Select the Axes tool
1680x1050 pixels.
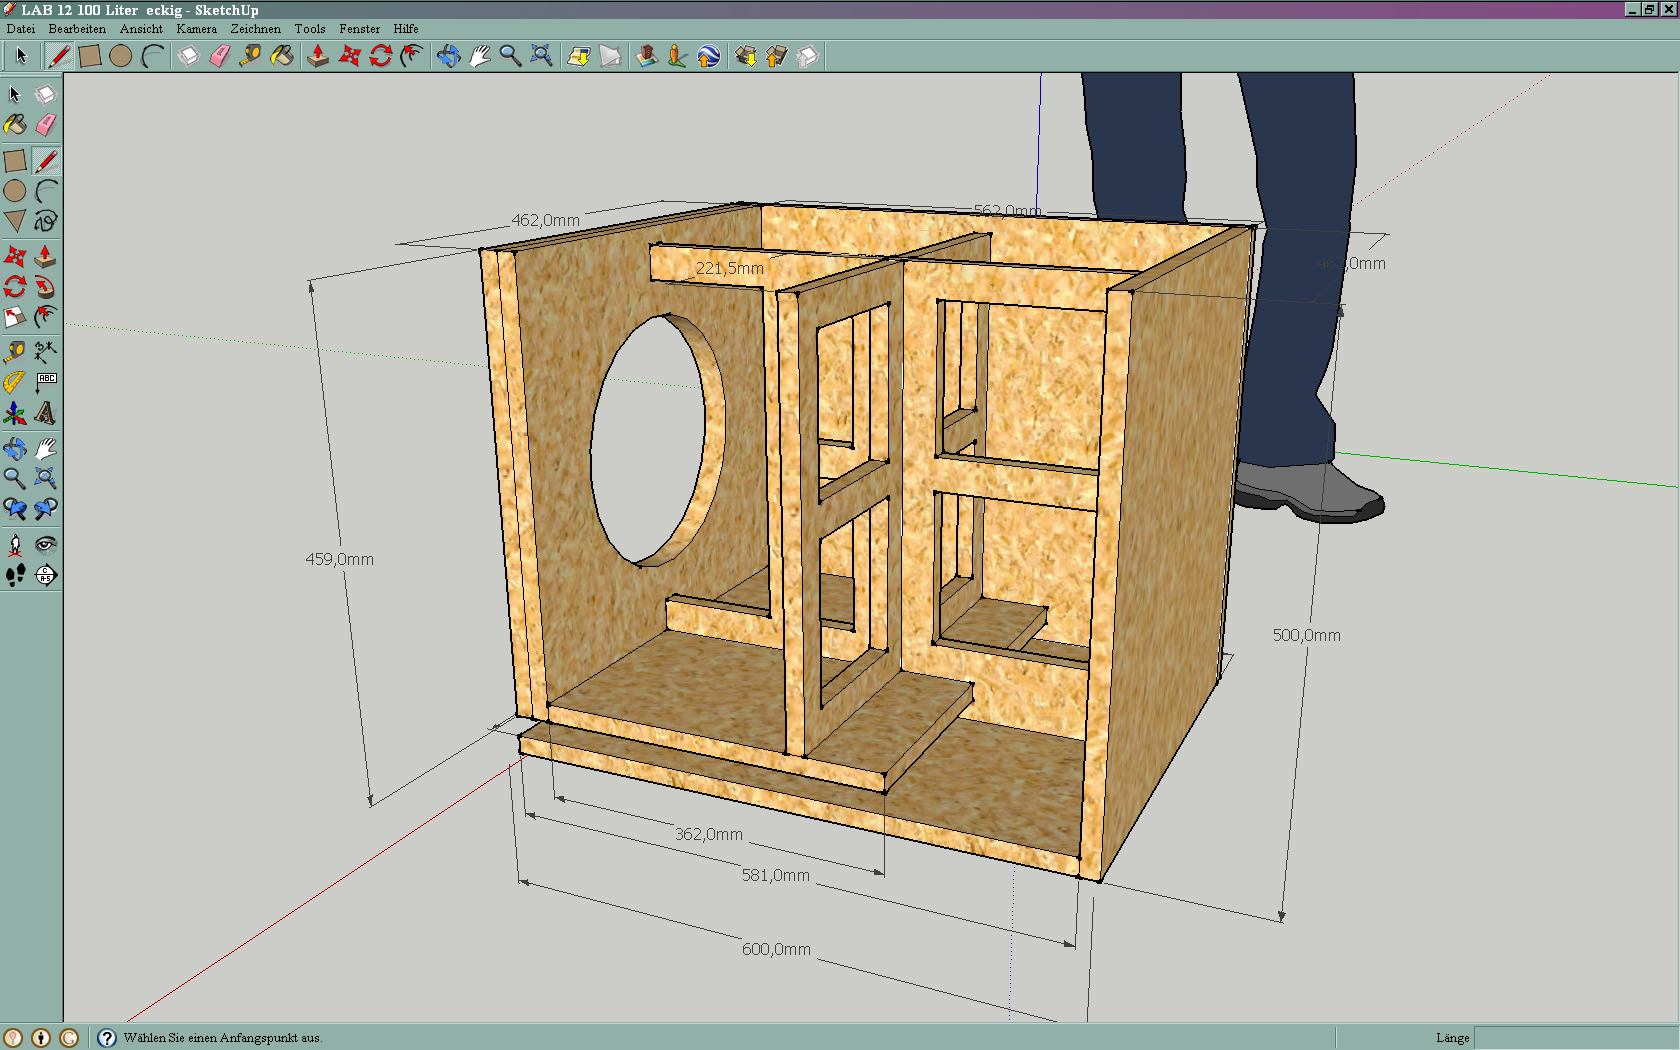point(15,413)
